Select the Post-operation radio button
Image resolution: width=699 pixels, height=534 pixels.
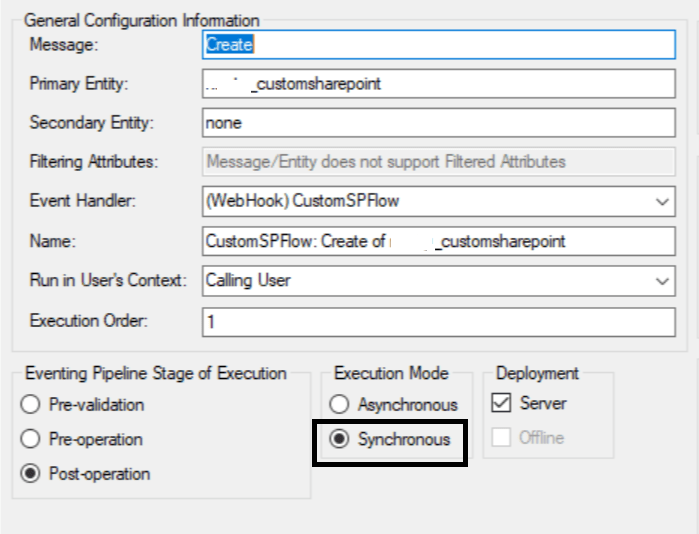point(31,474)
